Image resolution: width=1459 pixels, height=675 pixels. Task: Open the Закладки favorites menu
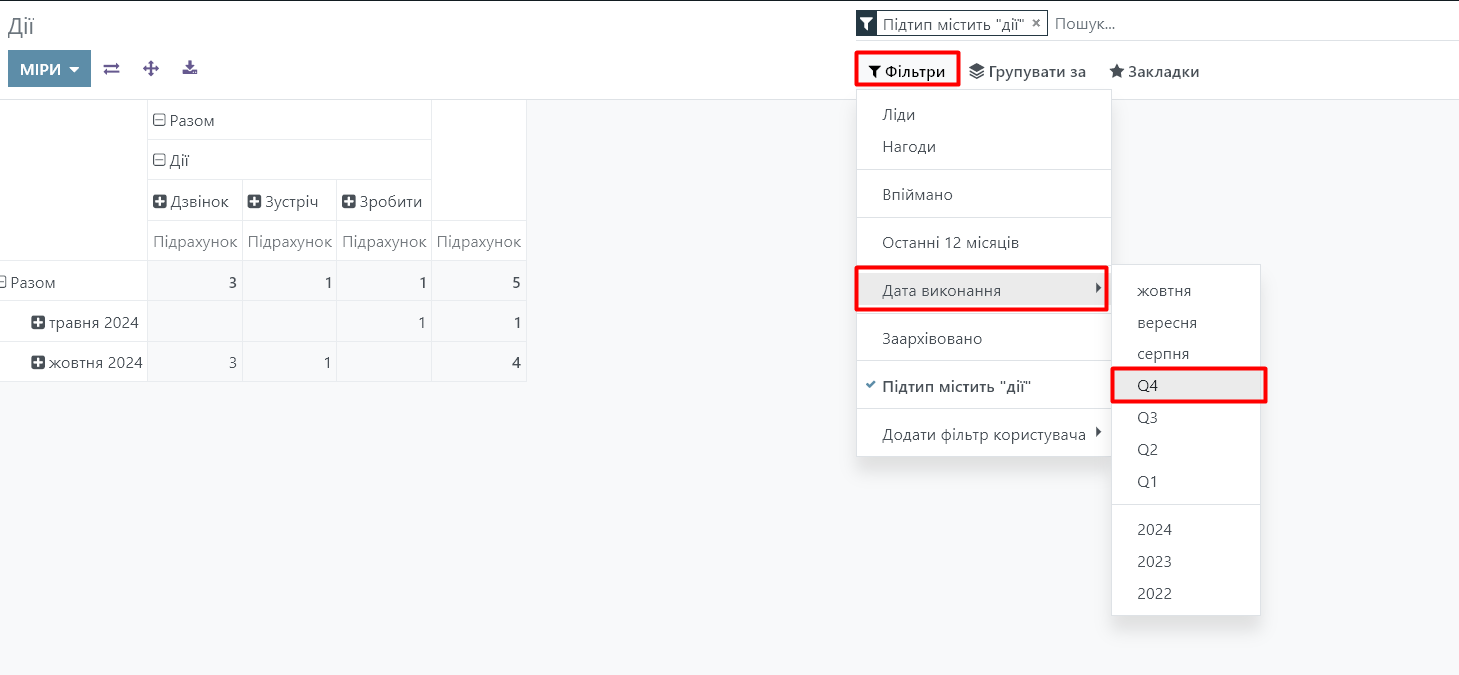click(x=1154, y=72)
